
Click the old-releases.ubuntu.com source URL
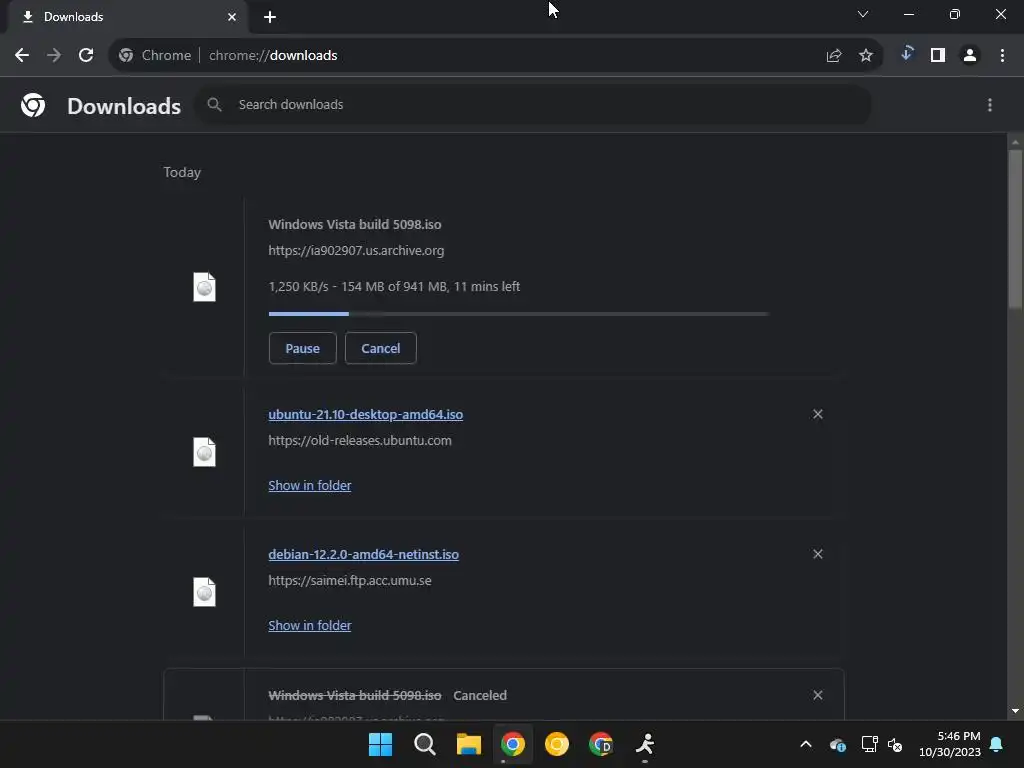(x=360, y=441)
